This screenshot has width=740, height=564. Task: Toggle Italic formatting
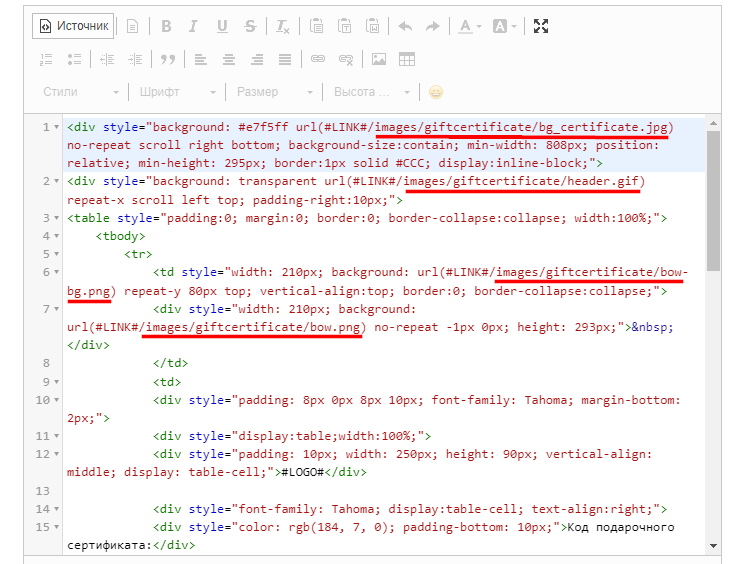click(194, 26)
